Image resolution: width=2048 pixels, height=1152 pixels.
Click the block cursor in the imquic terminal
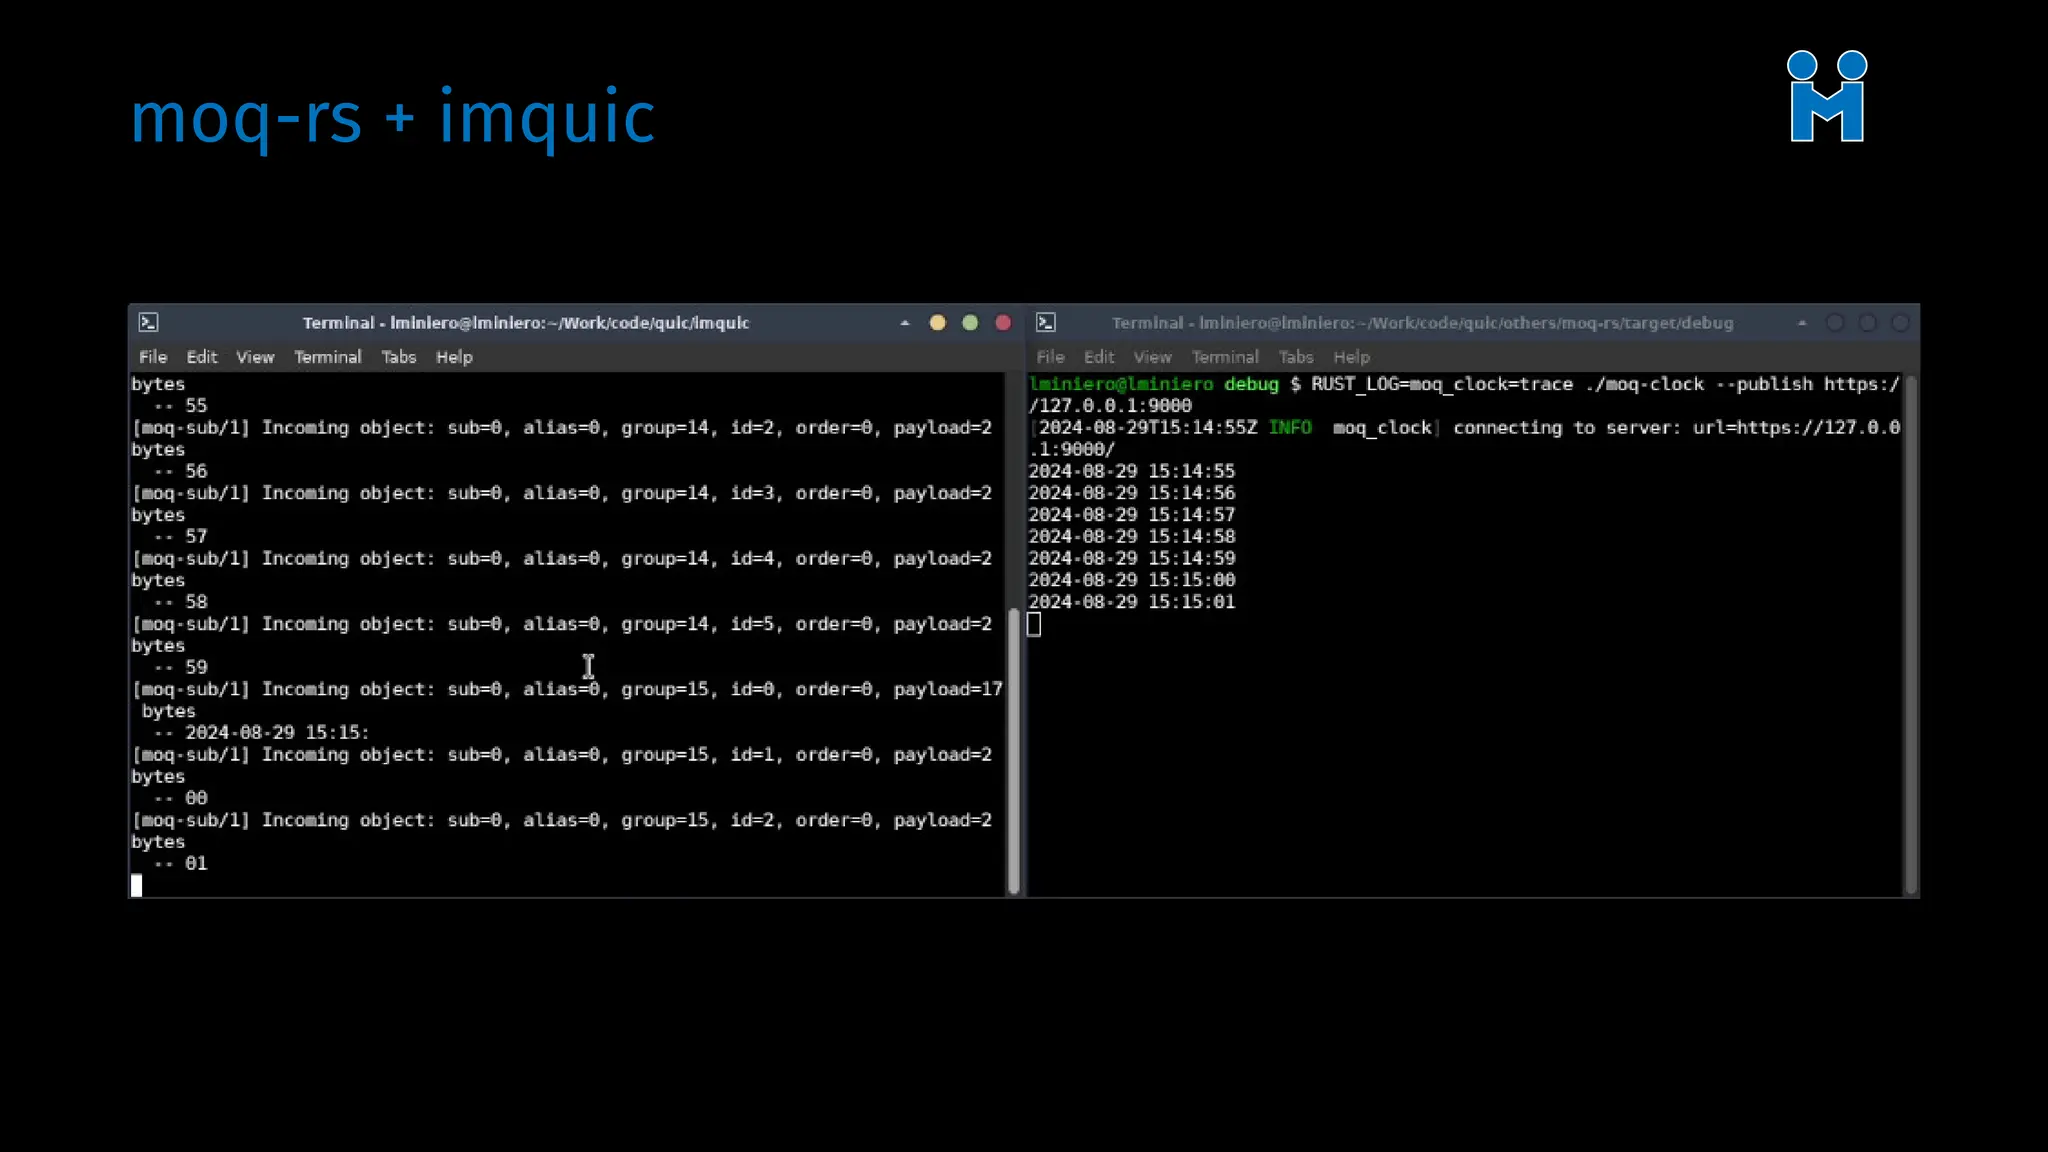pos(137,885)
